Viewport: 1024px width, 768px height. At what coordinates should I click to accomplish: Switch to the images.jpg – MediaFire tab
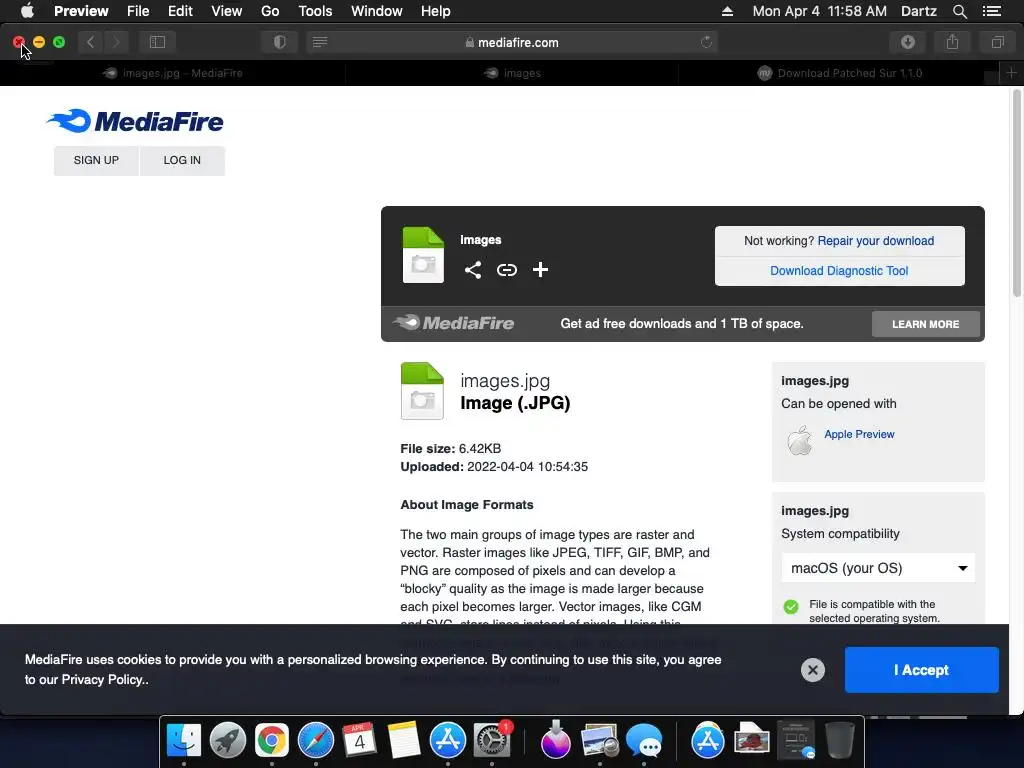tap(172, 73)
